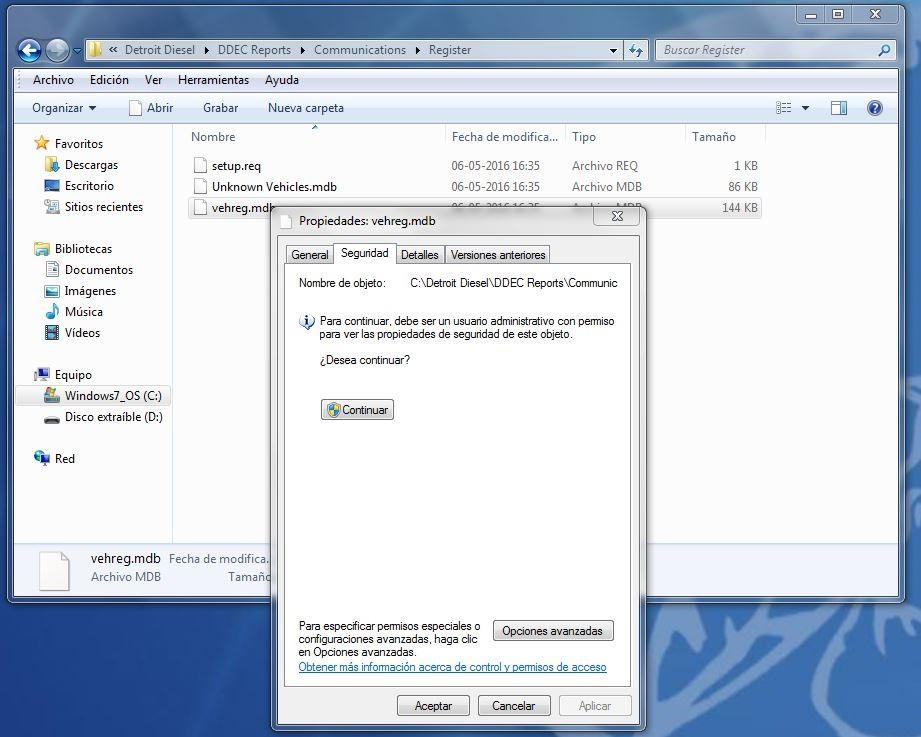921x737 pixels.
Task: Click Aceptar in the properties dialog
Action: click(433, 706)
